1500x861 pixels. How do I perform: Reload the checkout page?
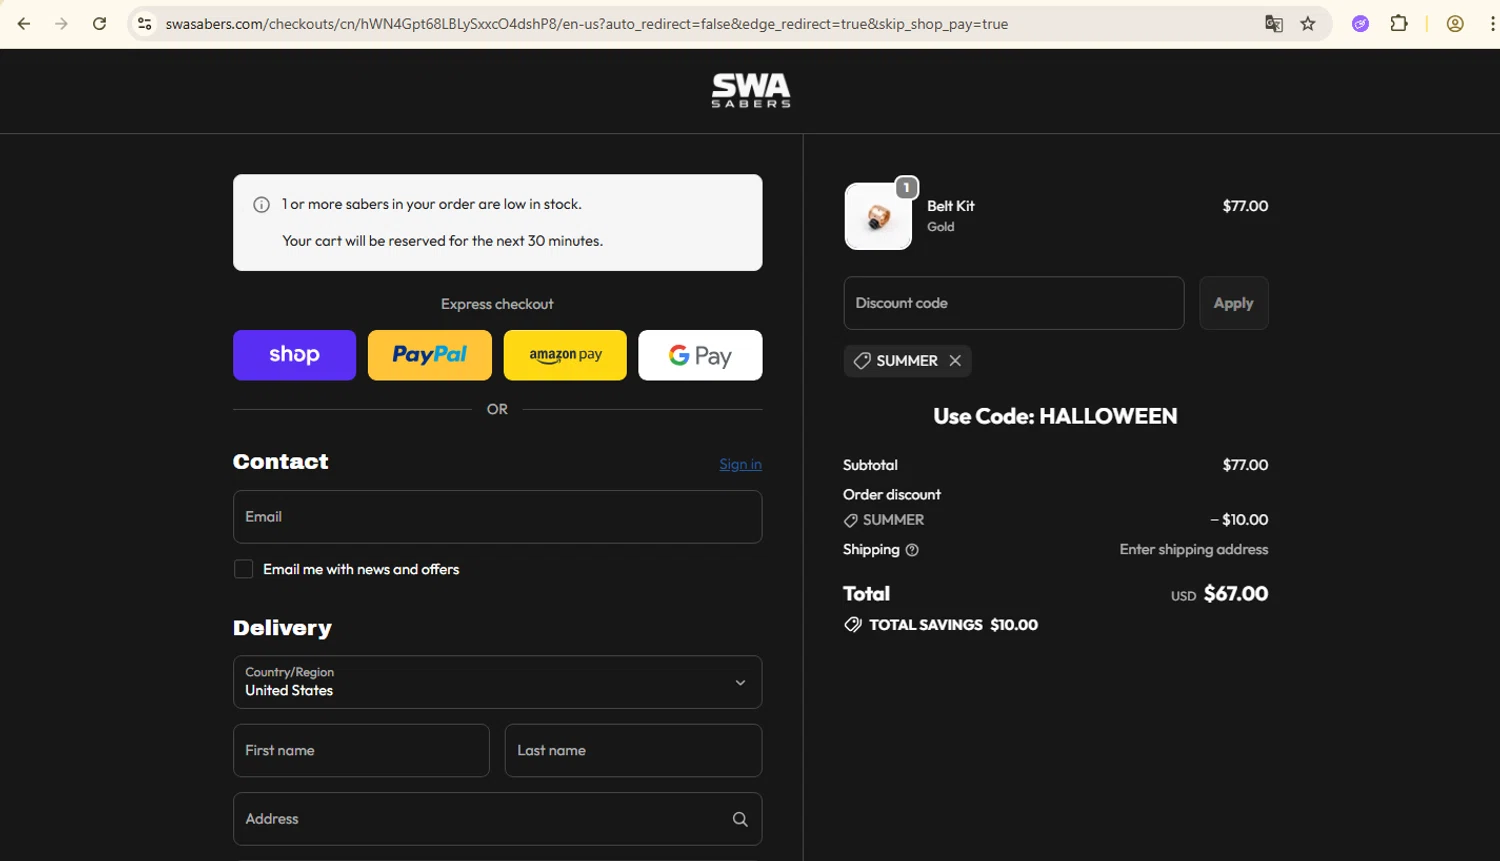coord(99,24)
